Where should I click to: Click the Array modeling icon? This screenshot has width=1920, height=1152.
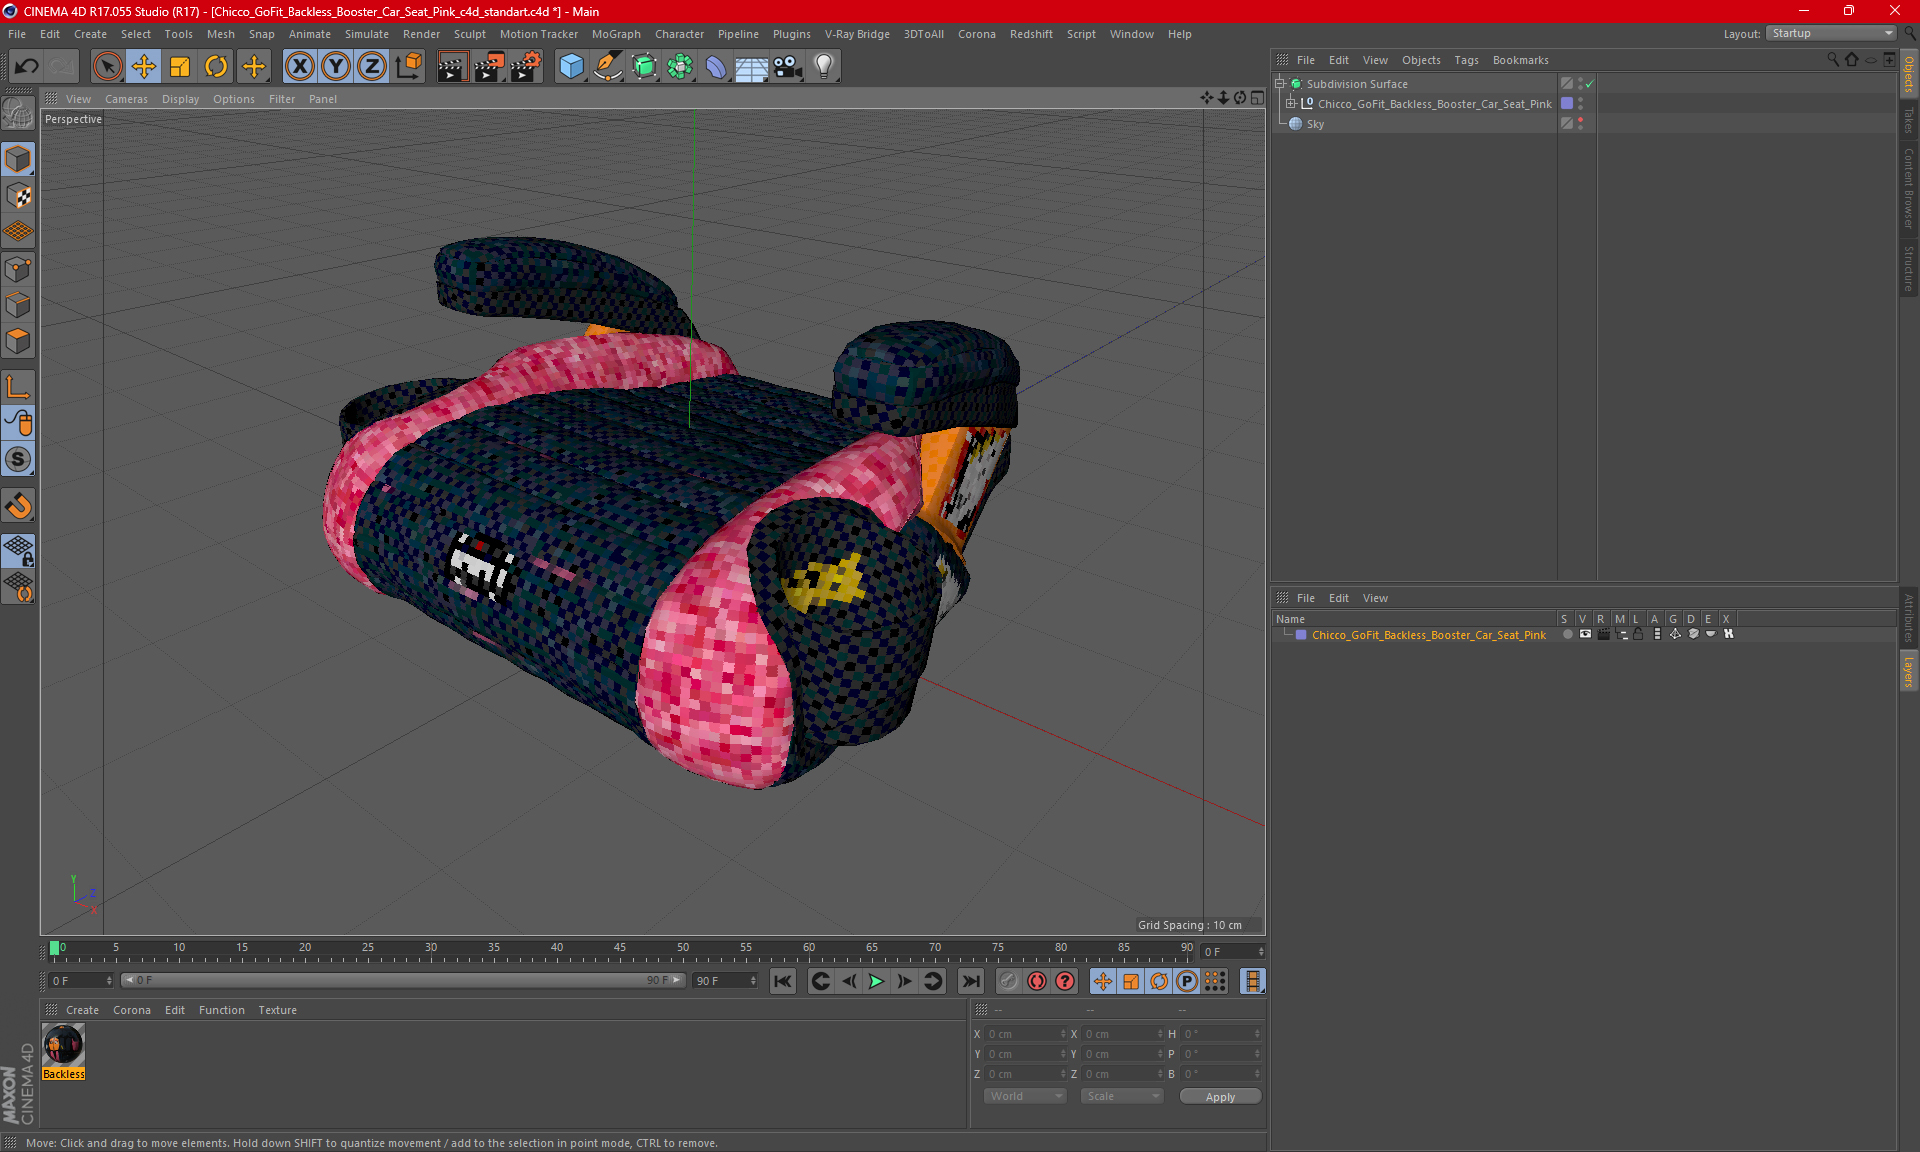(x=680, y=67)
